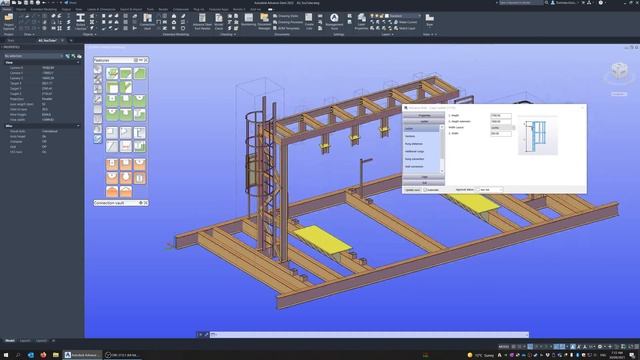
Task: Switch to the Objects ribbon tab
Action: [x=20, y=9]
